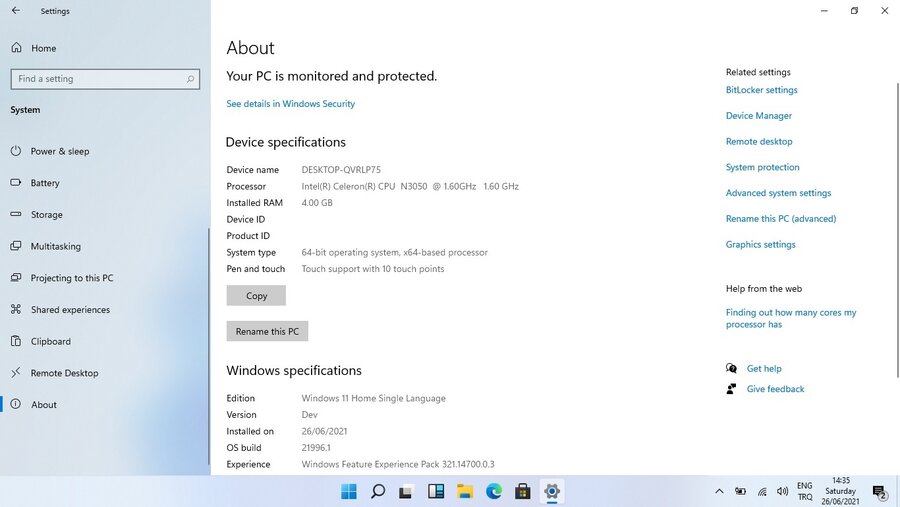
Task: Open Finding out how many cores link
Action: click(x=790, y=318)
